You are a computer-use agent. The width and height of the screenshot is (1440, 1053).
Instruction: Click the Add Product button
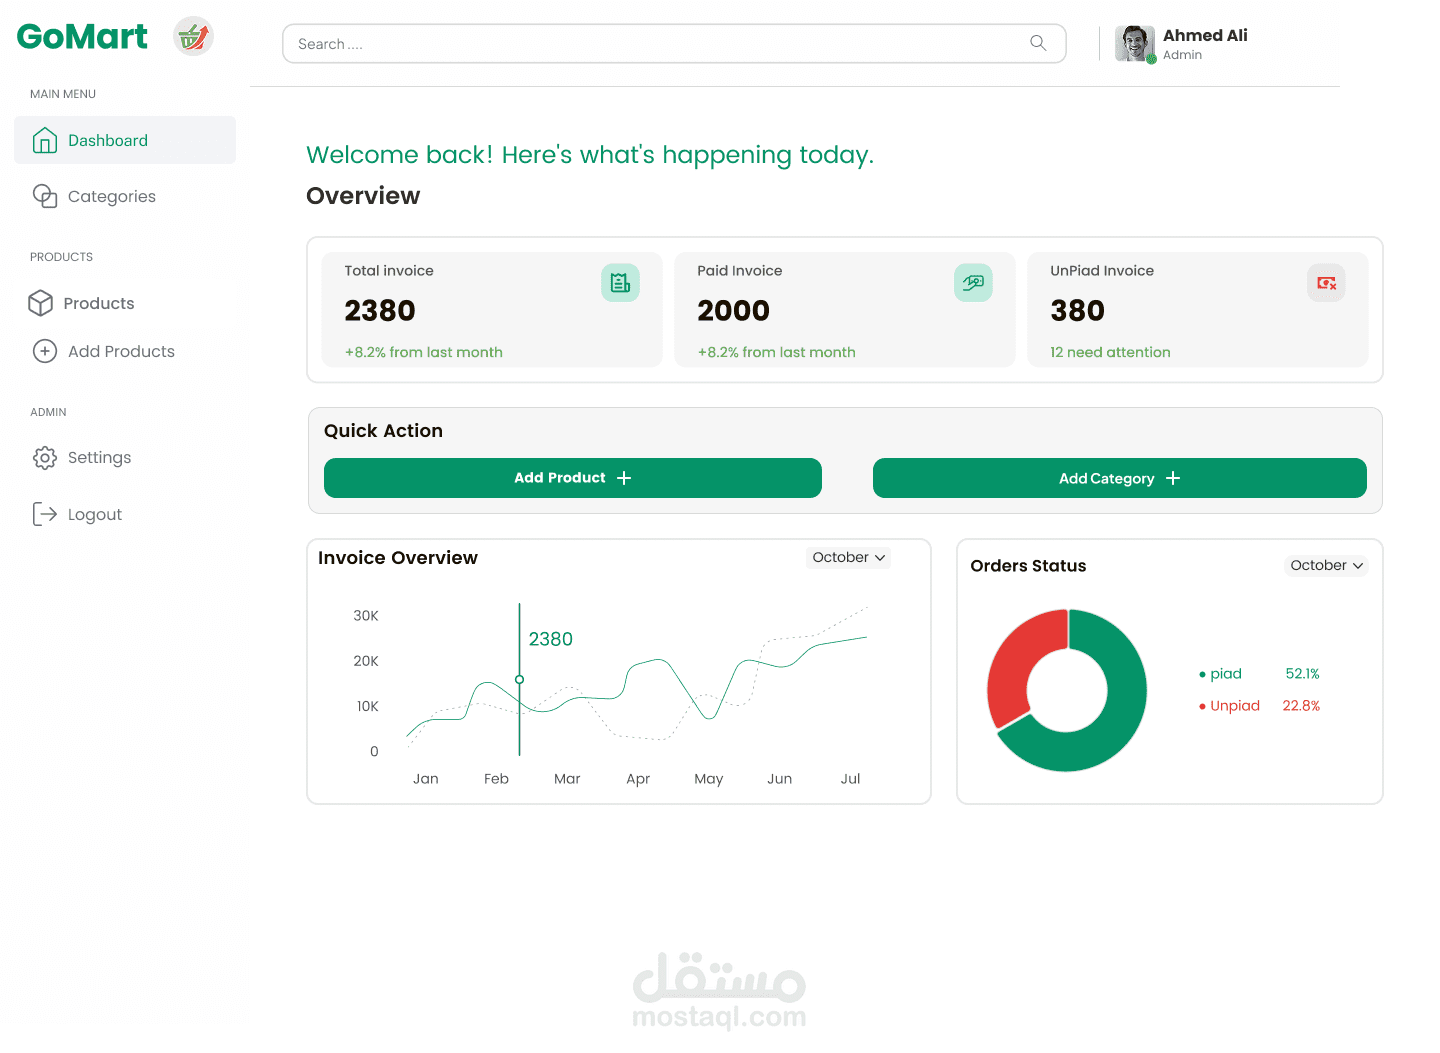[573, 478]
